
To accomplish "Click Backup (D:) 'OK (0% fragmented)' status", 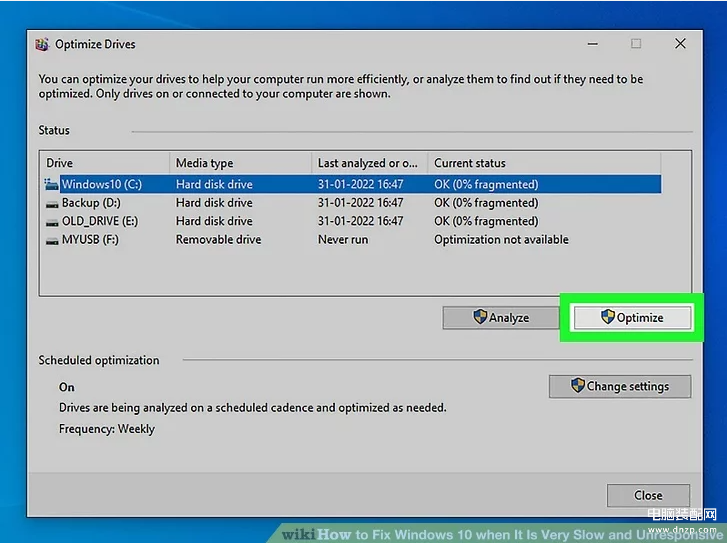I will coord(486,203).
